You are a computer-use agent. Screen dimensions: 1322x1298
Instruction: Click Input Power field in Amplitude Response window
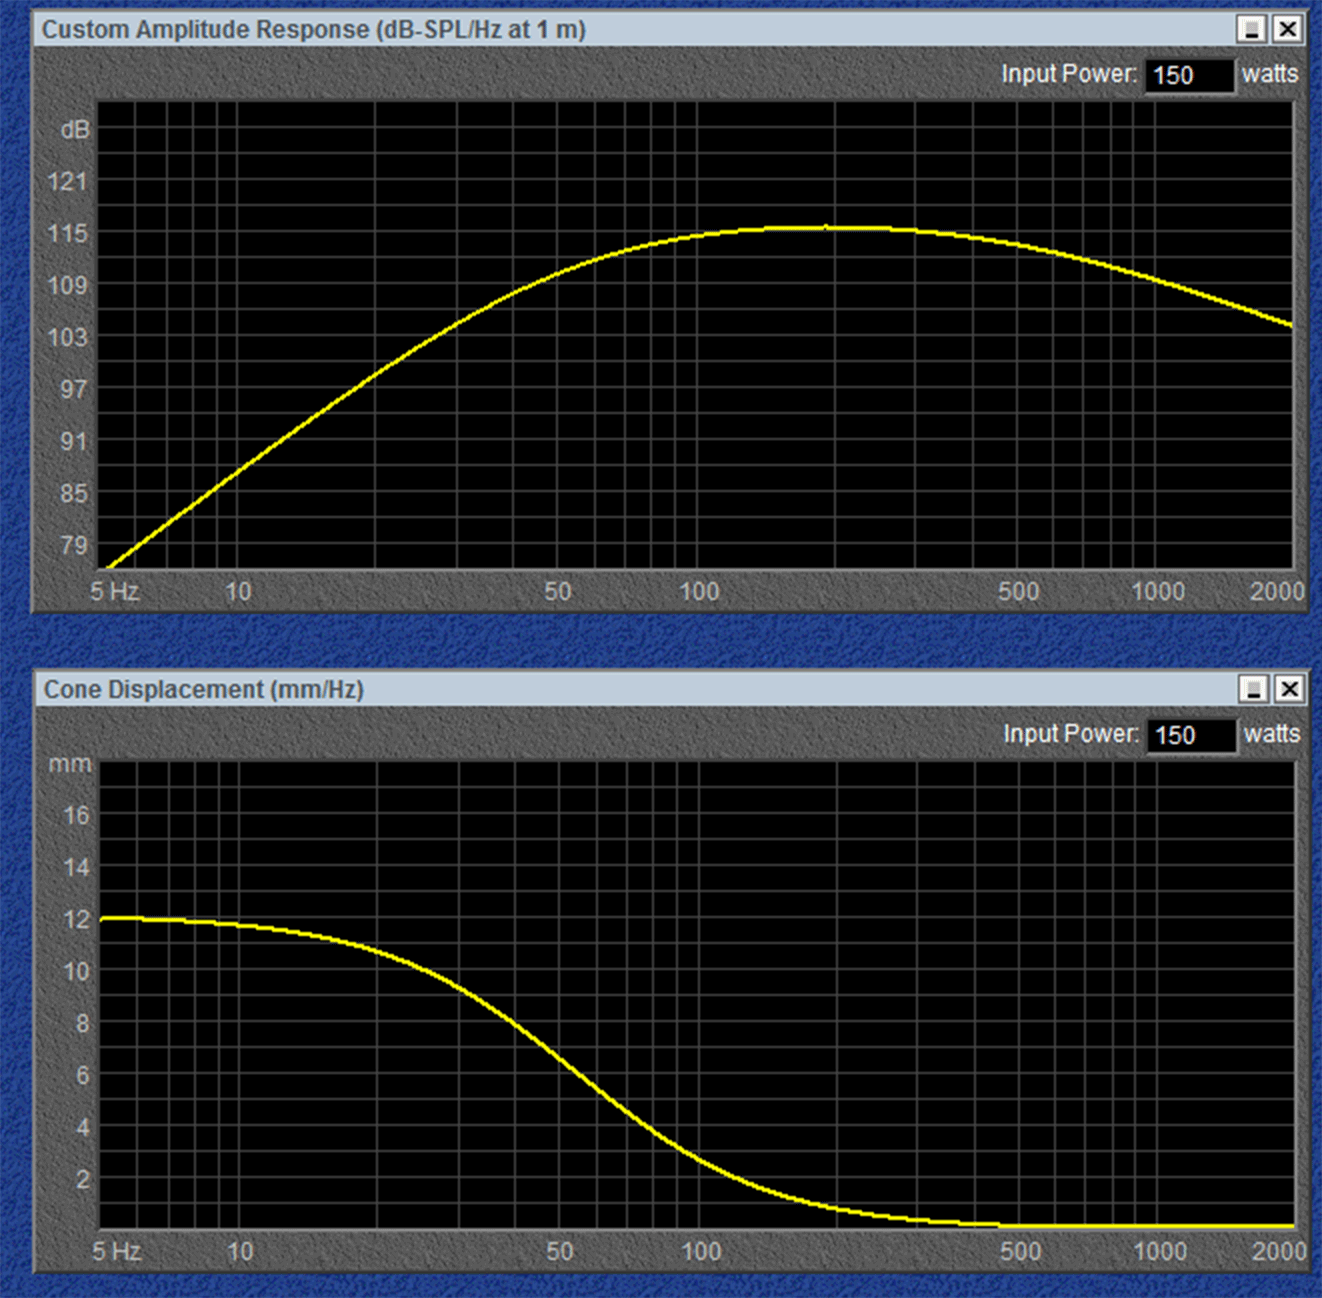click(x=1189, y=75)
